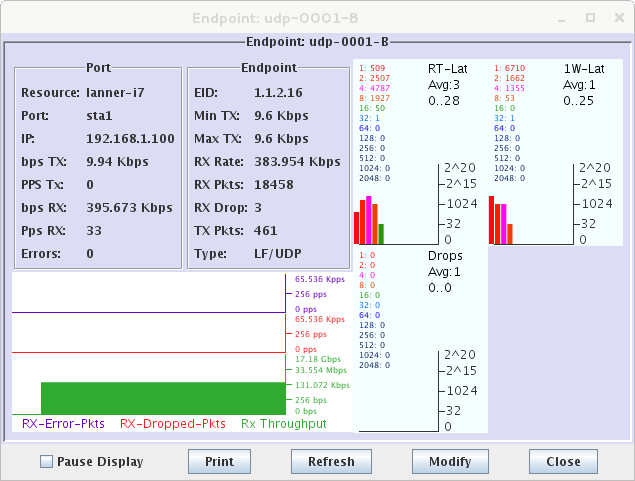This screenshot has height=481, width=635.
Task: Select Resource value lanner-i7
Action: click(x=115, y=93)
